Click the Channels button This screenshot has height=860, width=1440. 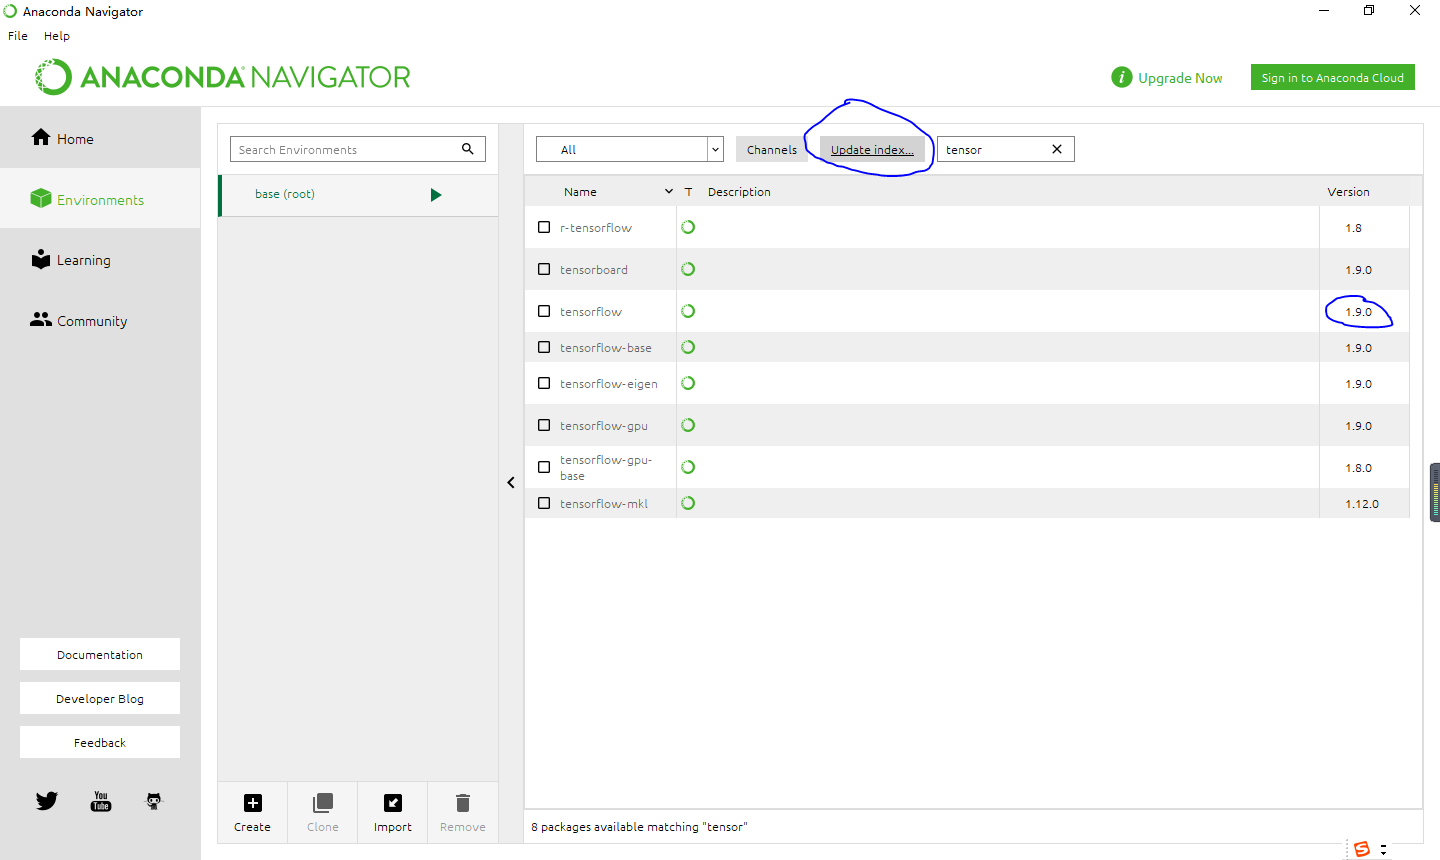772,149
